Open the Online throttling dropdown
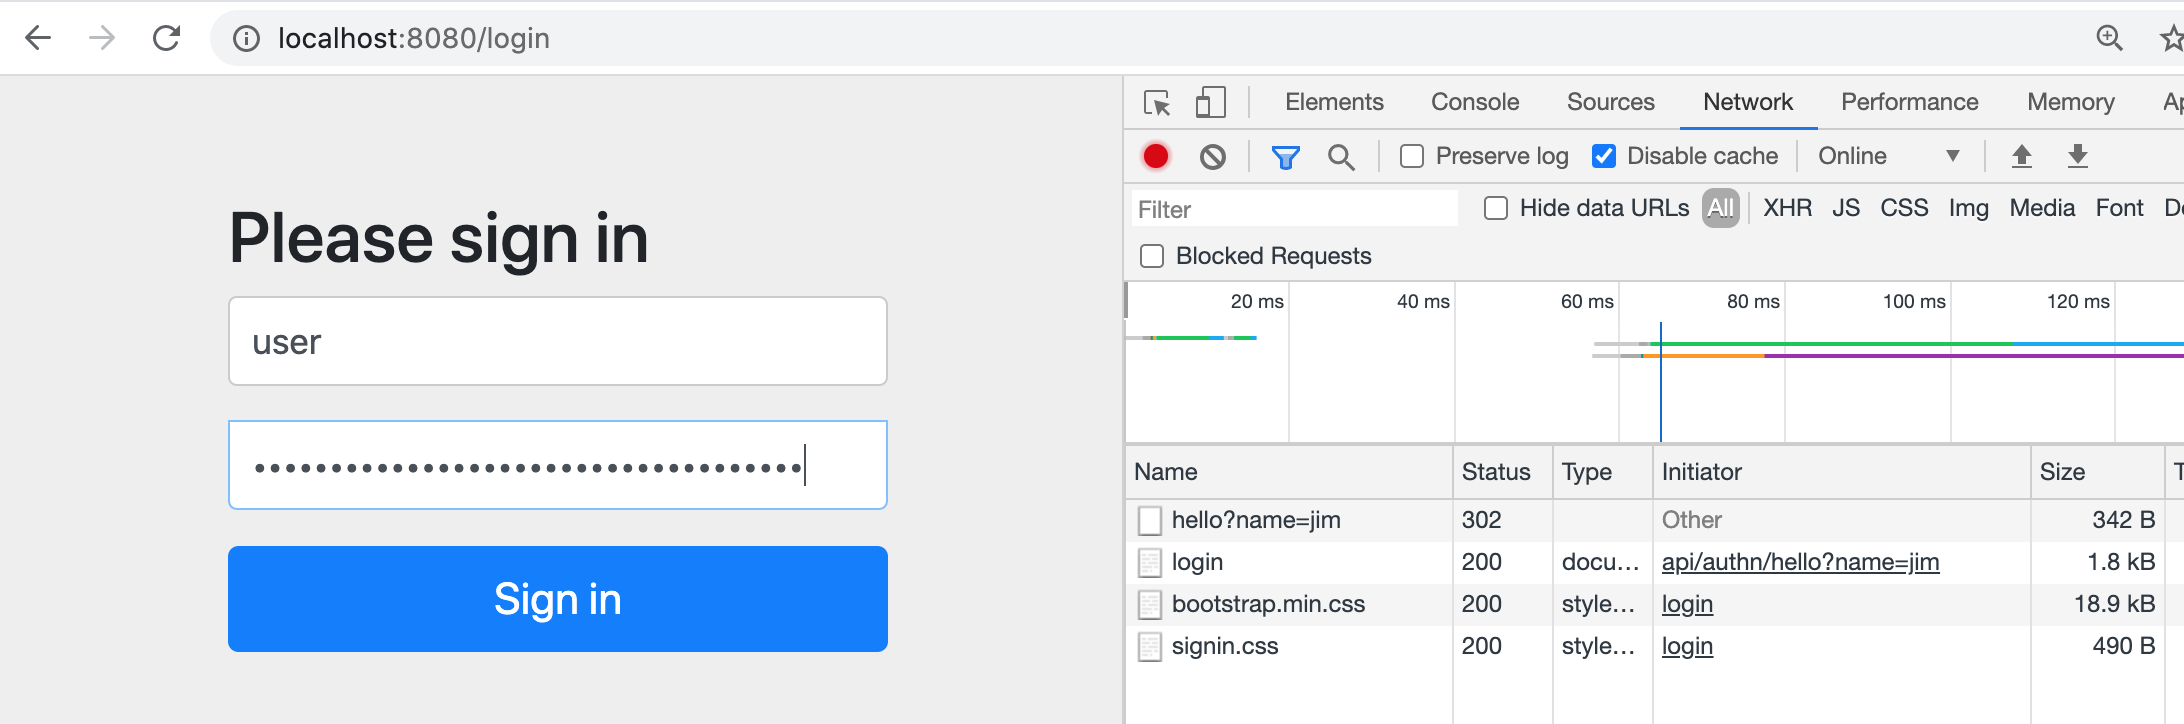2184x724 pixels. (x=1888, y=156)
